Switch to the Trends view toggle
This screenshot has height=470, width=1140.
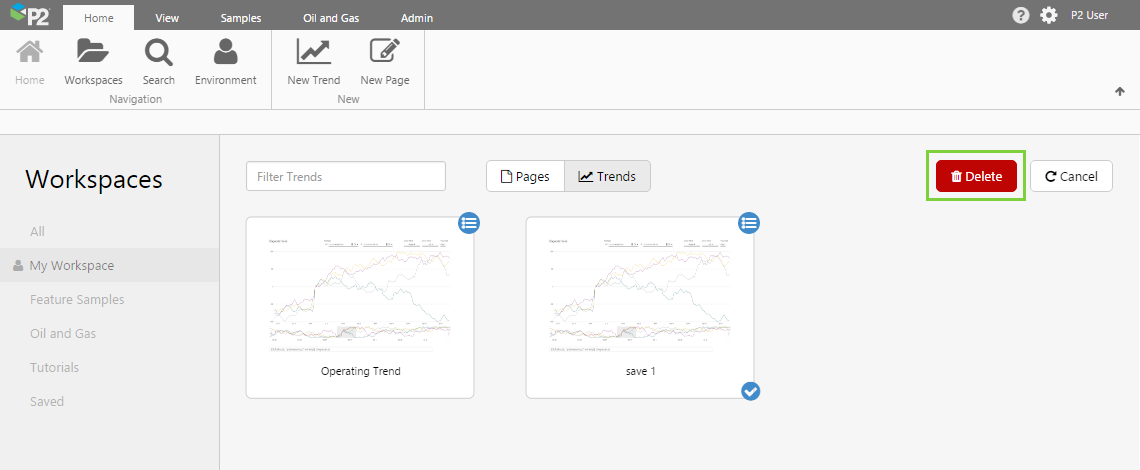[x=607, y=176]
